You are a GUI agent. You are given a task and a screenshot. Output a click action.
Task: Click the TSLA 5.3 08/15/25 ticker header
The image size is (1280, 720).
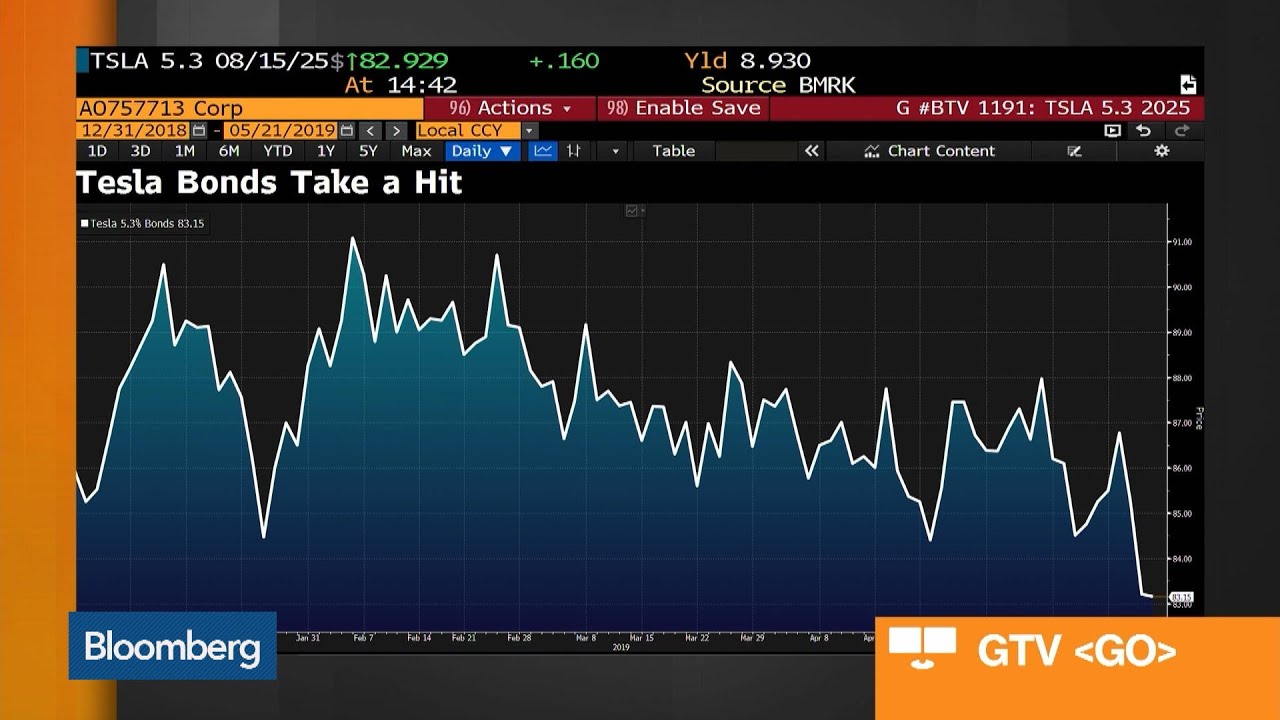click(x=210, y=61)
